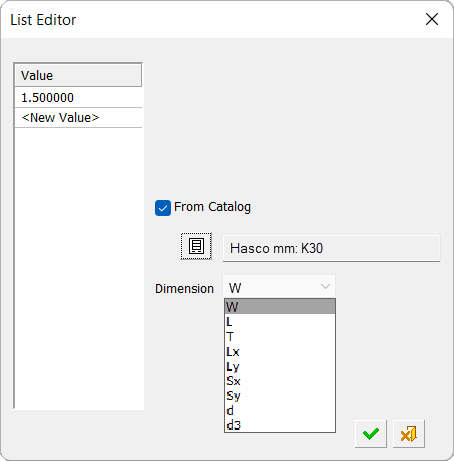Click the Dimension combo box field
Viewport: 454px width, 461px height.
pyautogui.click(x=279, y=287)
